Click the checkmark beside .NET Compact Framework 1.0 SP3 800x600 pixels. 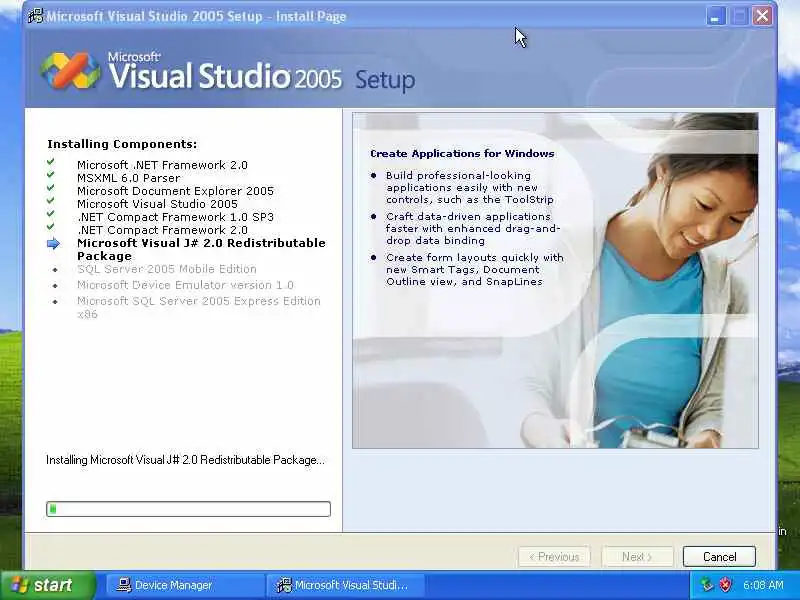(51, 214)
